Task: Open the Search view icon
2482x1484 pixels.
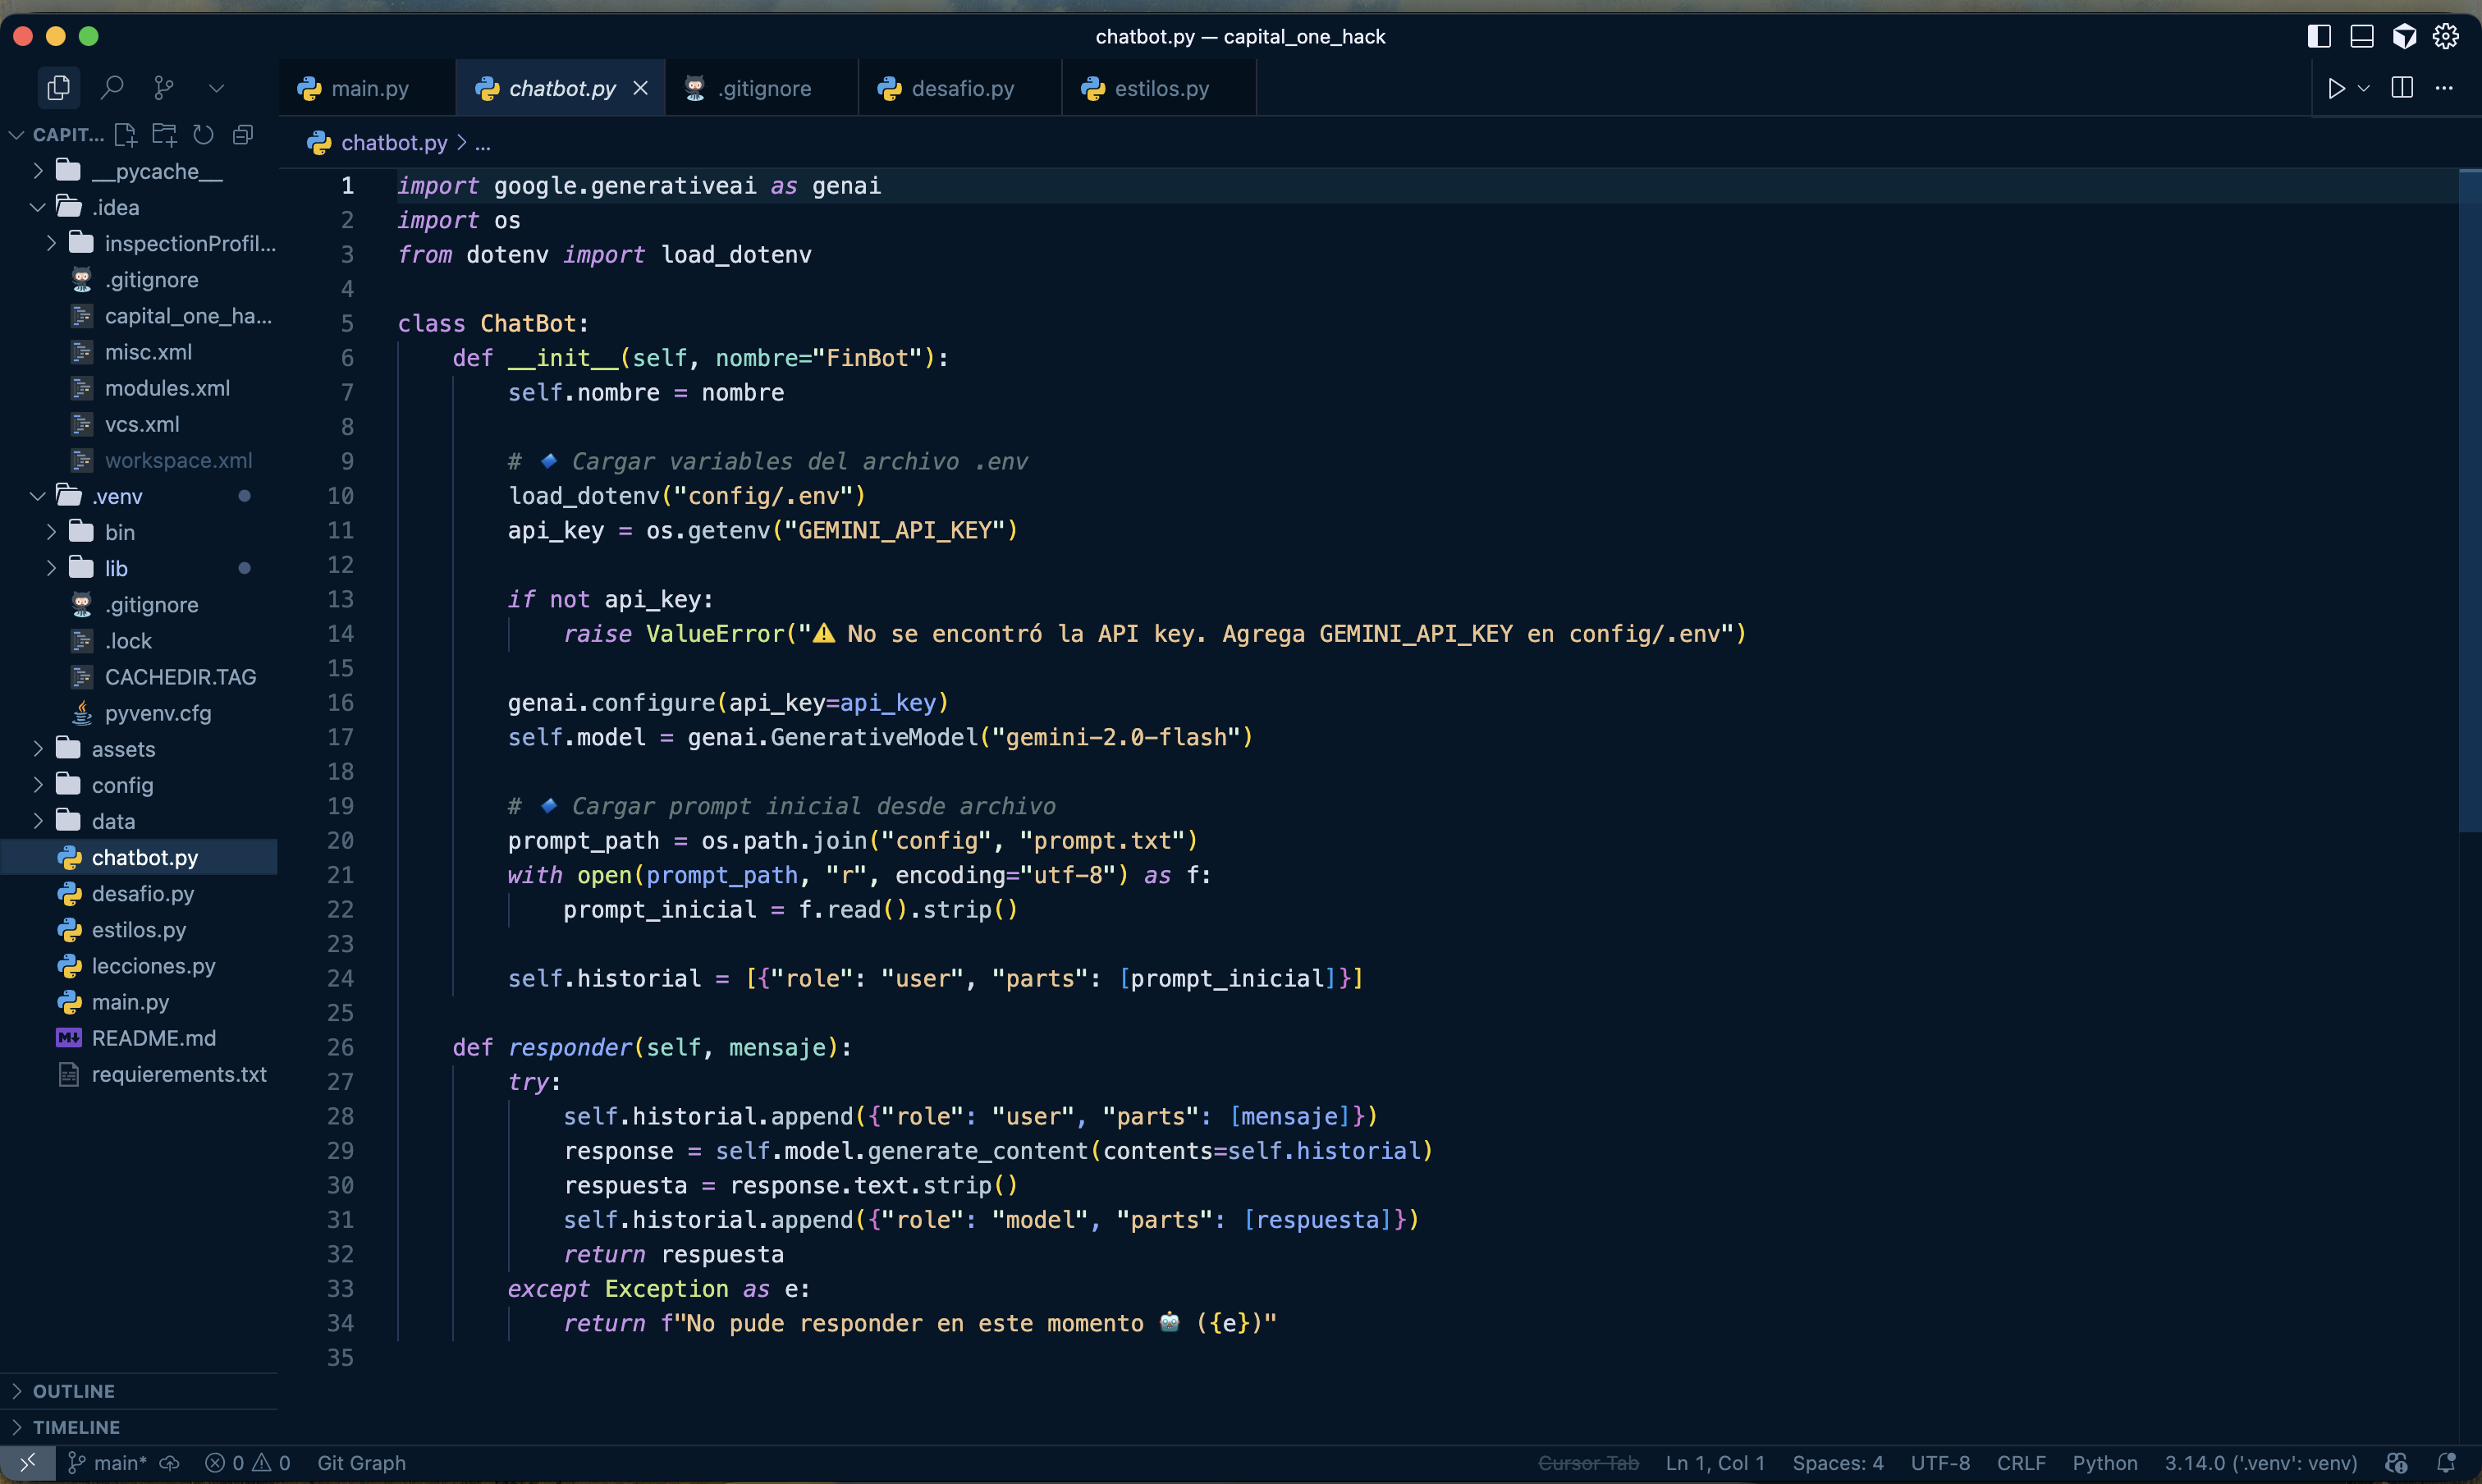Action: 112,88
